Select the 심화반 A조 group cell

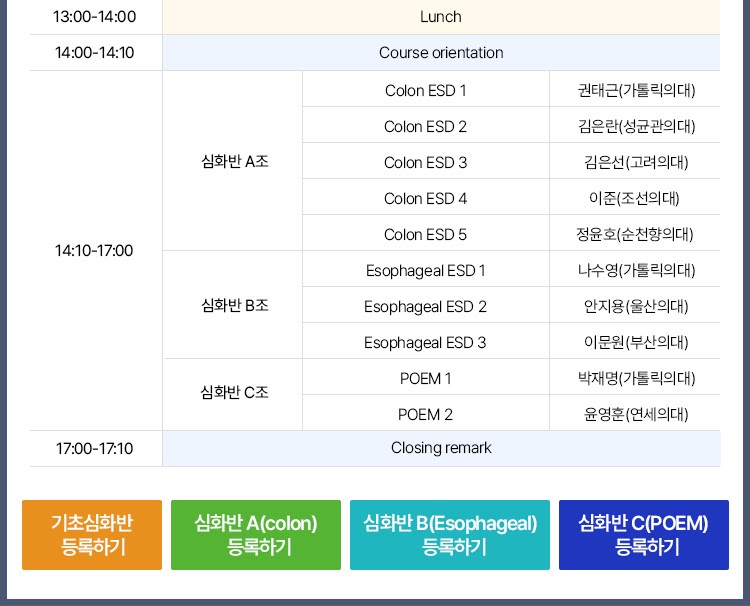coord(232,161)
